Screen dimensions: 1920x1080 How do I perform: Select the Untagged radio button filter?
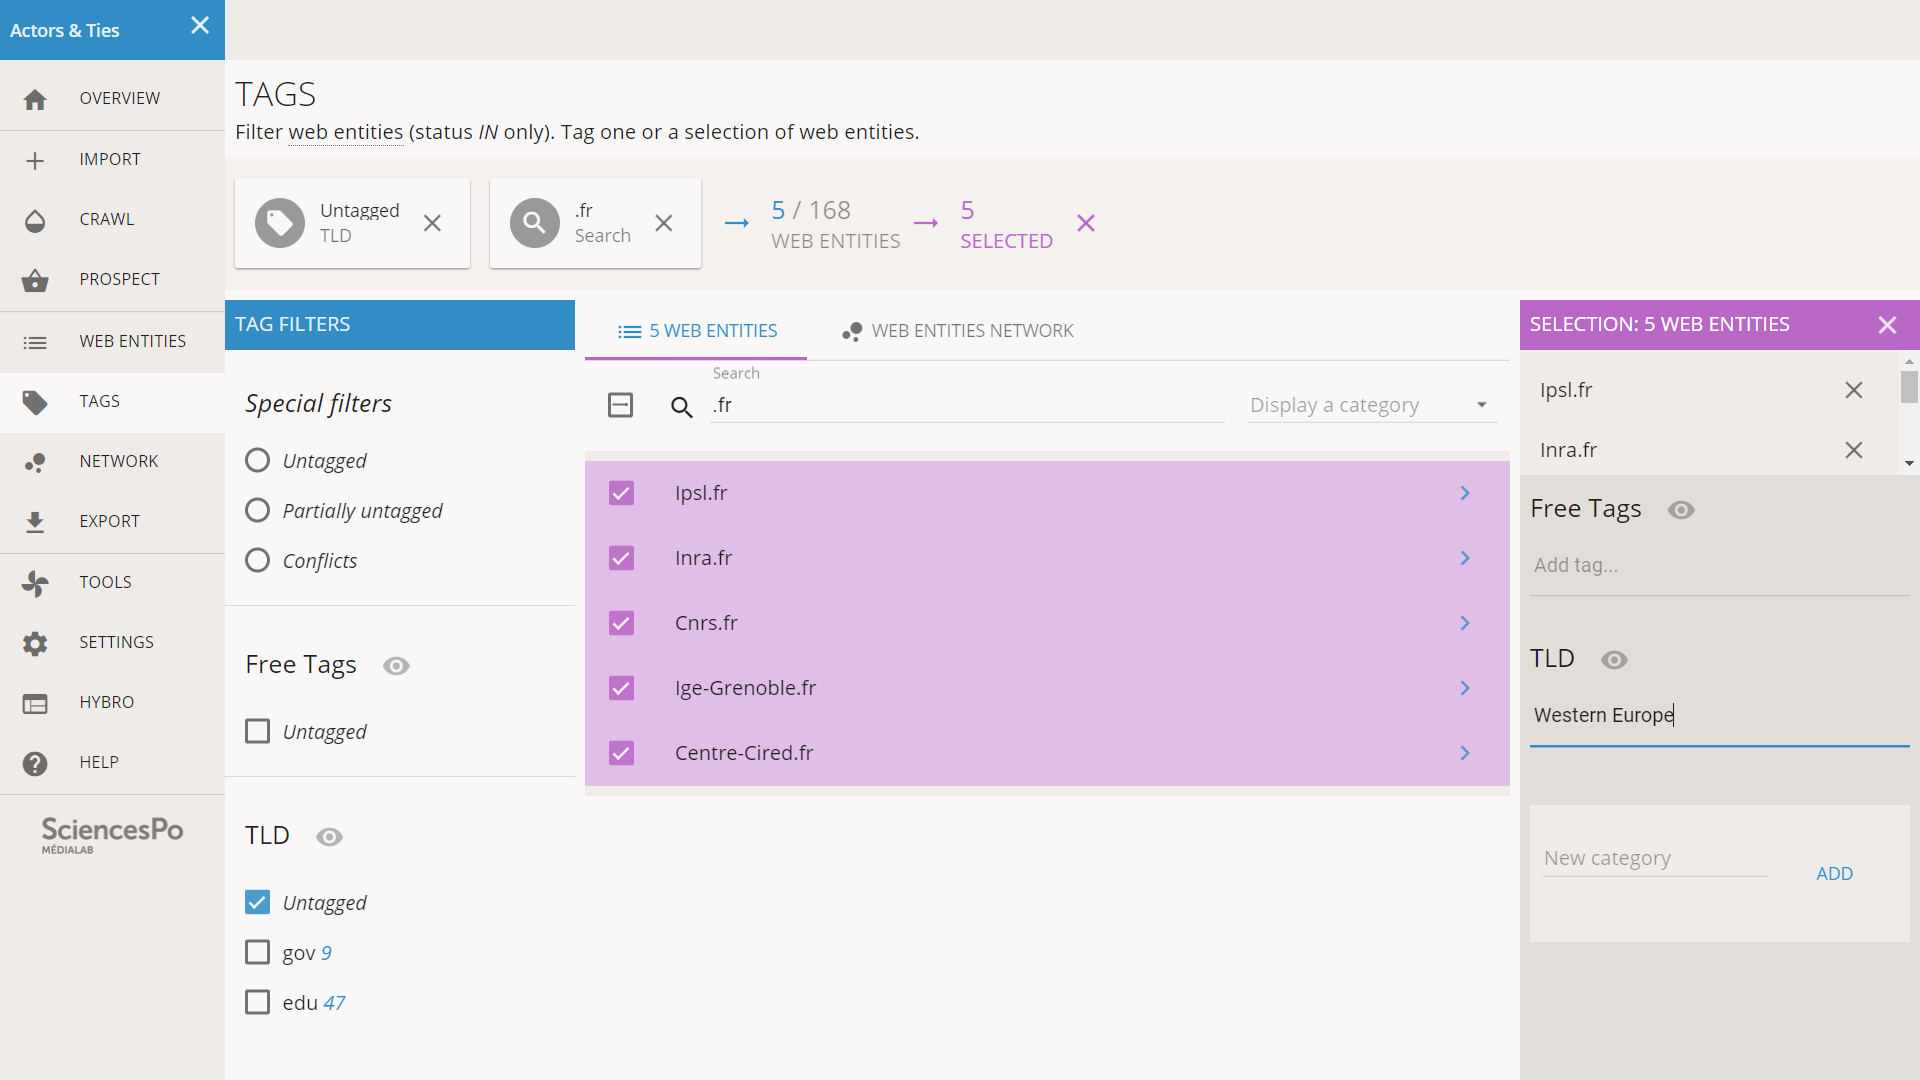click(257, 460)
